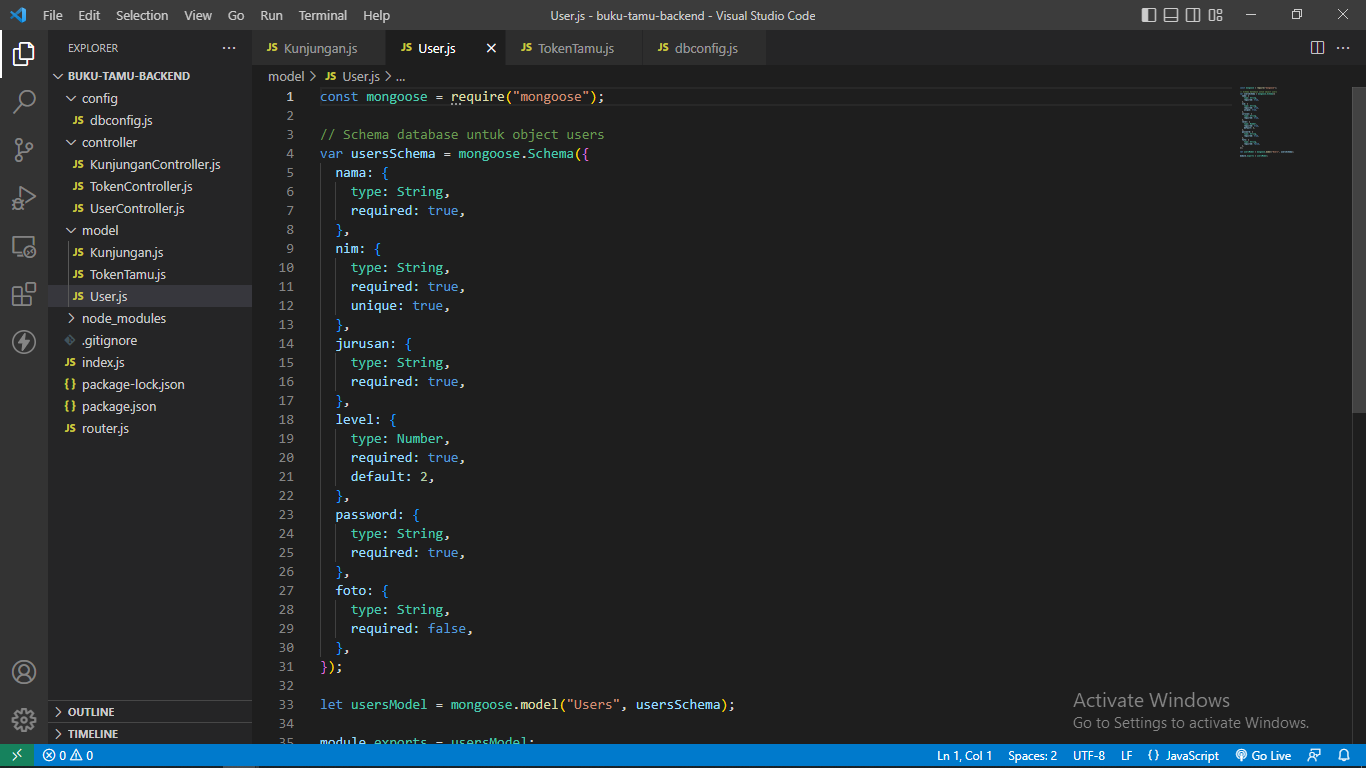Expand the node_modules folder
The width and height of the screenshot is (1366, 768).
point(124,318)
